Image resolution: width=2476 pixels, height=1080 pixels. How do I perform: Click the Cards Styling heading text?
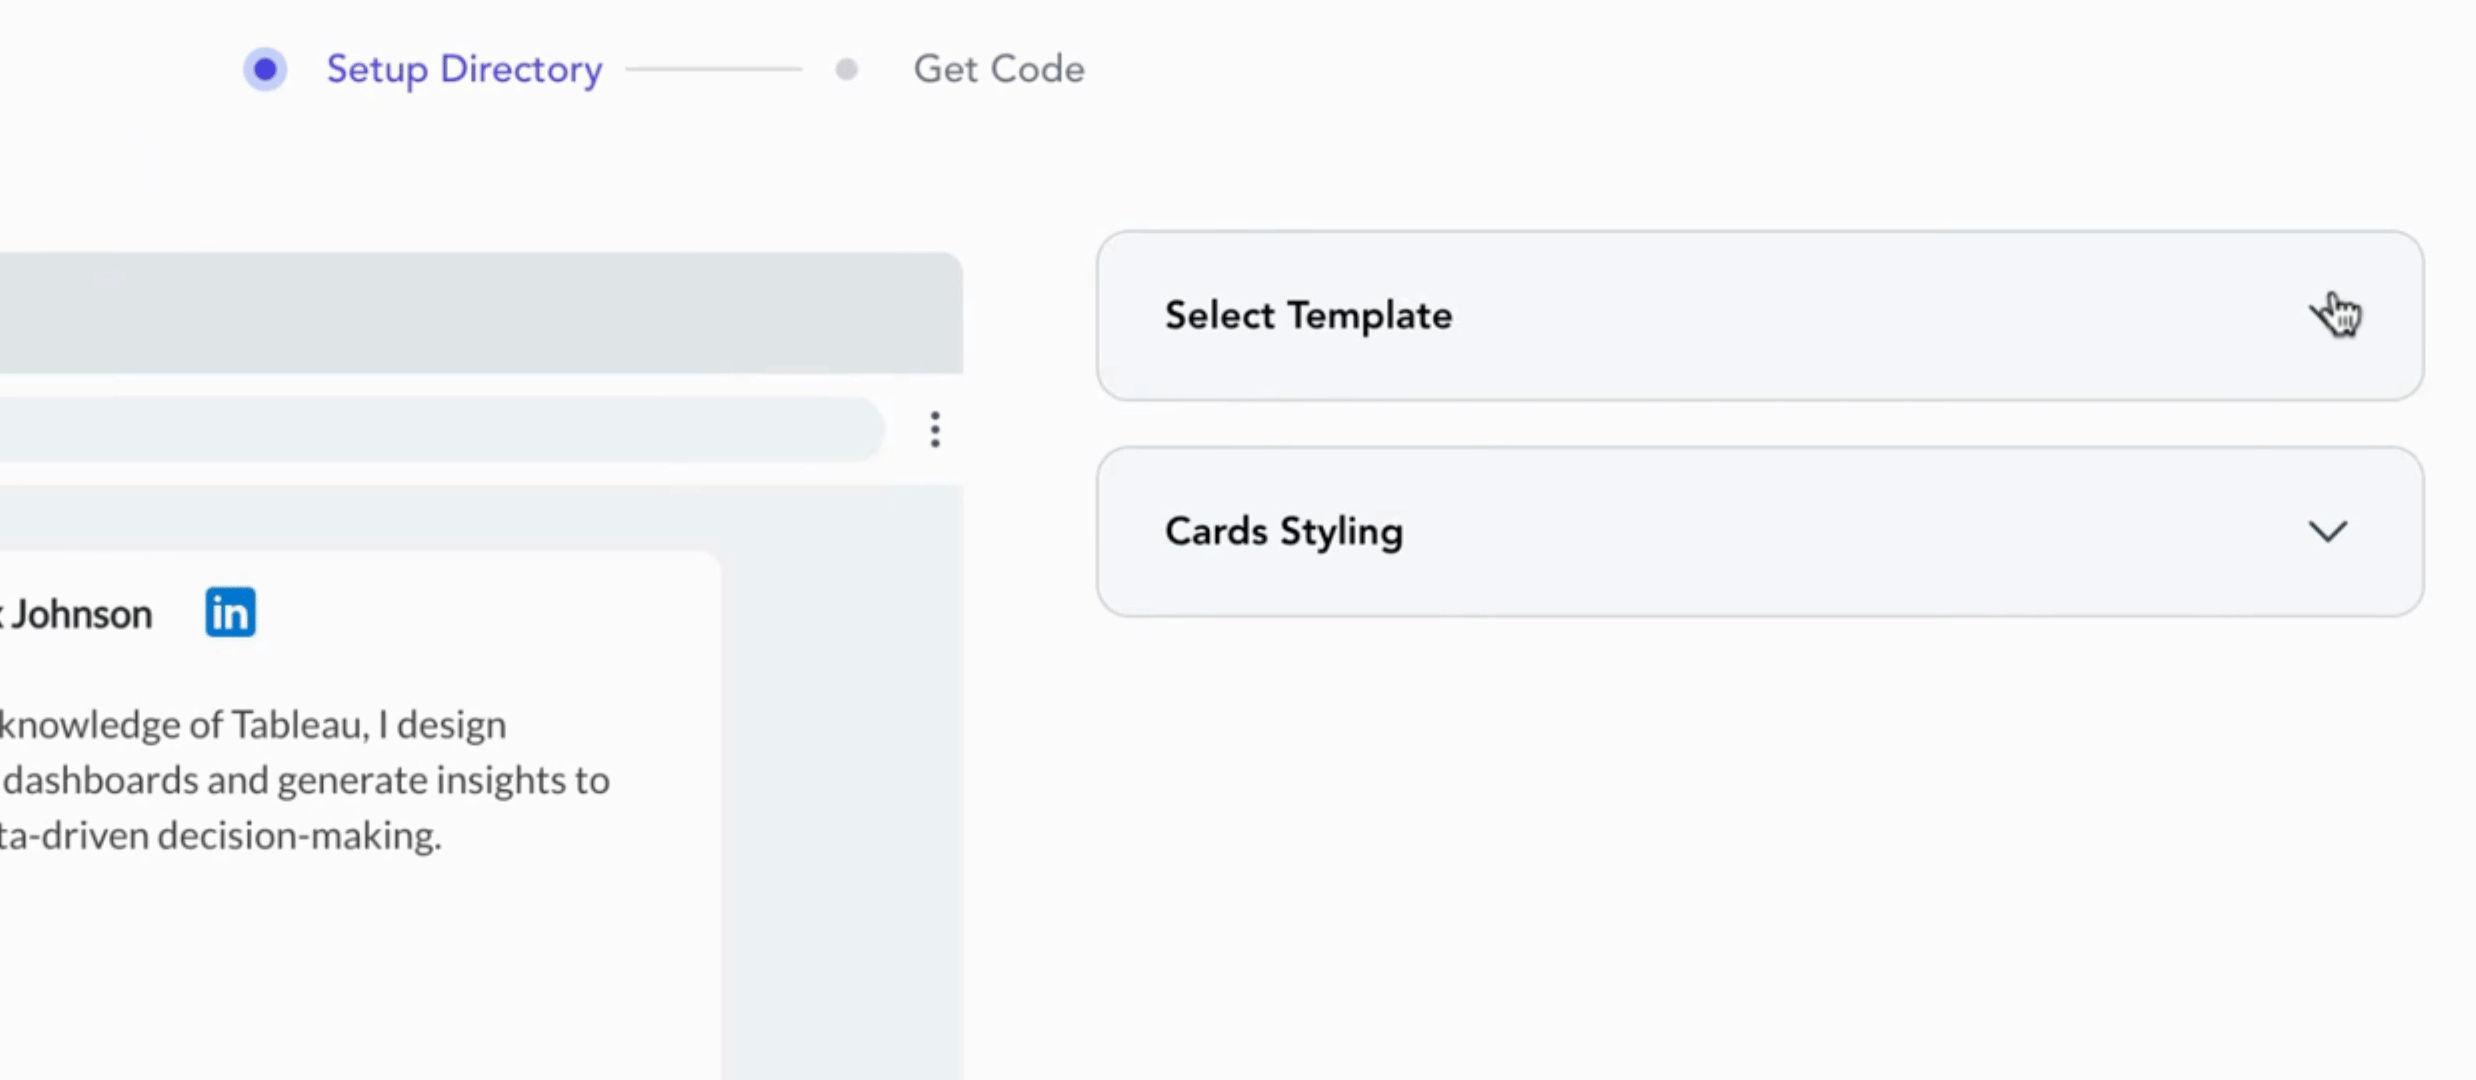[x=1284, y=531]
